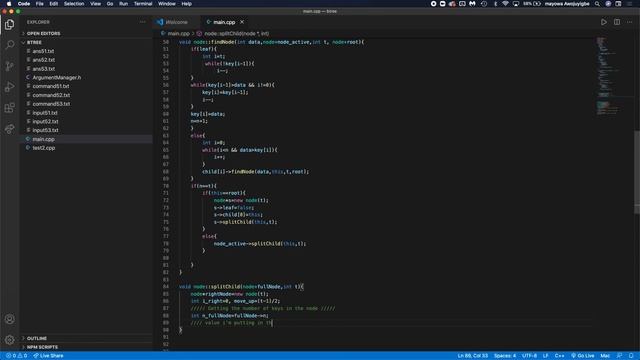640x360 pixels.
Task: Open the Accounts icon
Action: [9, 319]
